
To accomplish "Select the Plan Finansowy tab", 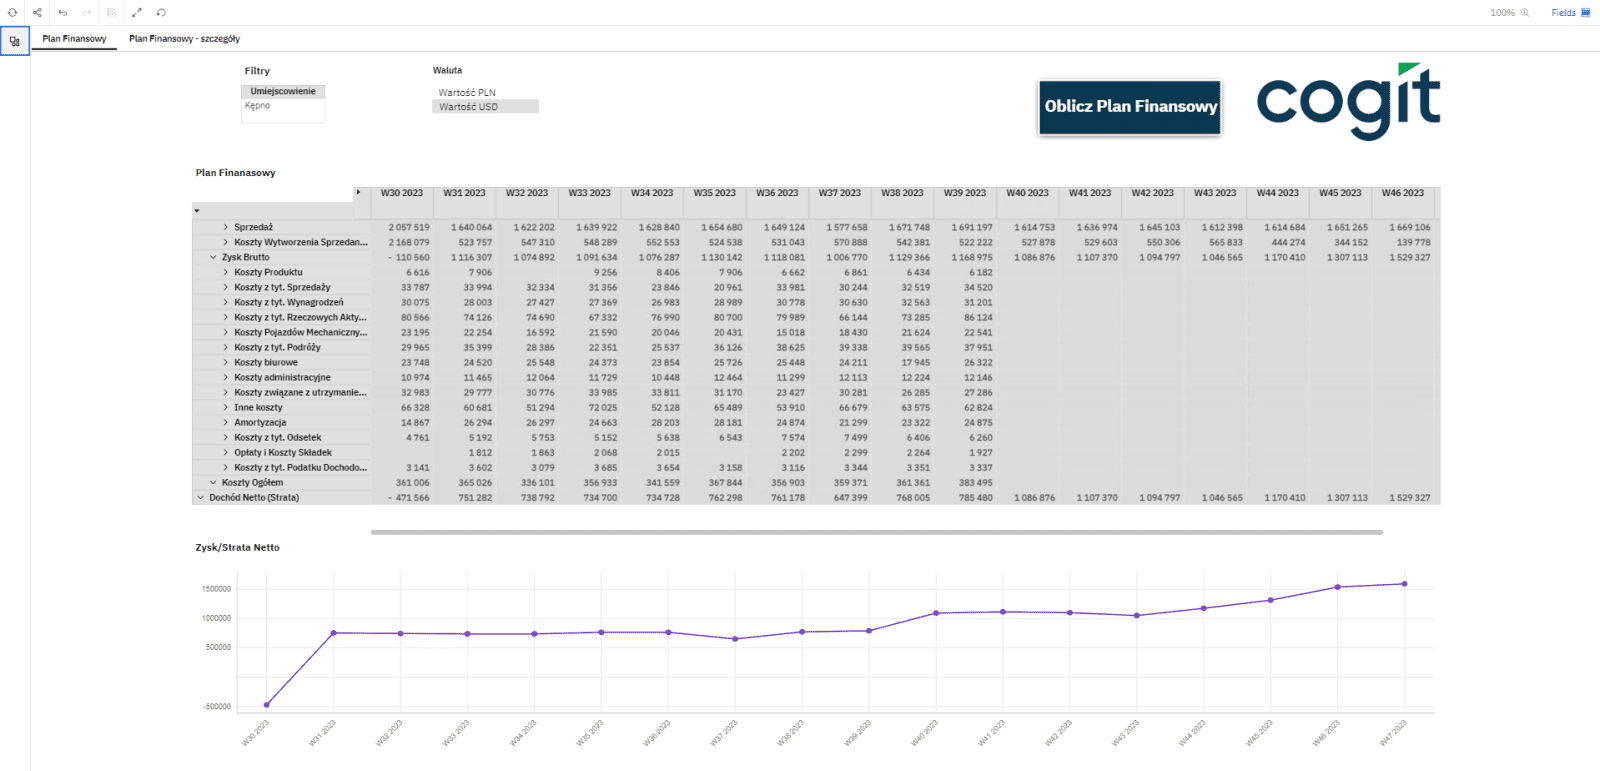I will point(74,39).
